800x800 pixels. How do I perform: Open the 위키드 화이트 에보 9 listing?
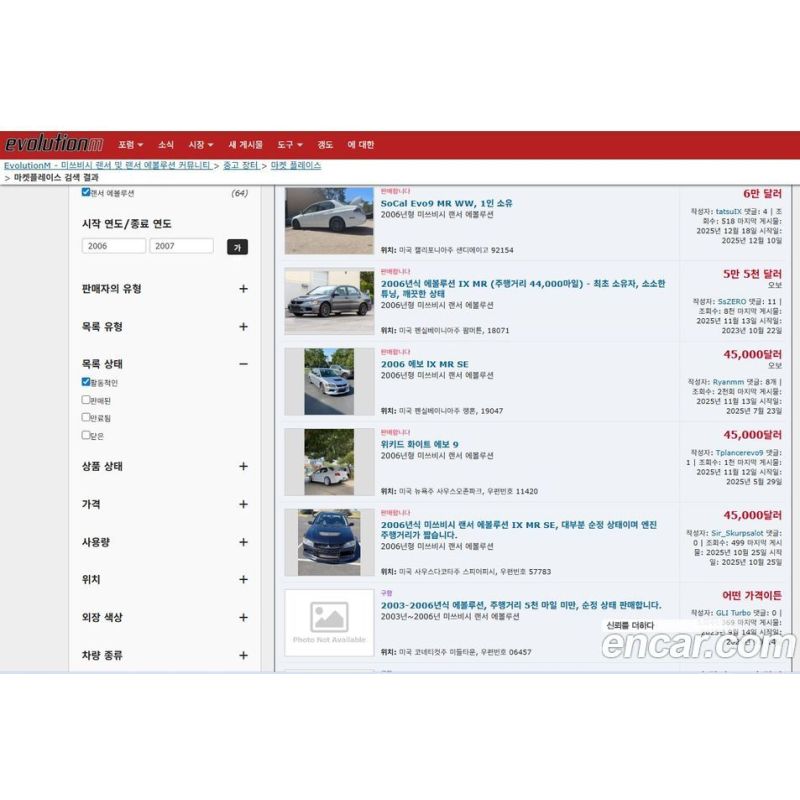(x=419, y=444)
